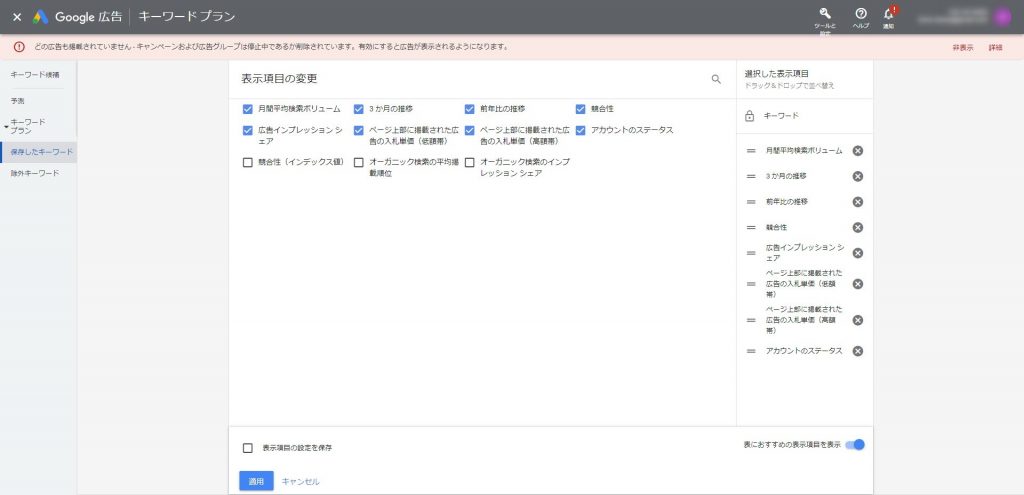This screenshot has width=1024, height=495.
Task: Click 詳細 link in warning banner
Action: [x=995, y=47]
